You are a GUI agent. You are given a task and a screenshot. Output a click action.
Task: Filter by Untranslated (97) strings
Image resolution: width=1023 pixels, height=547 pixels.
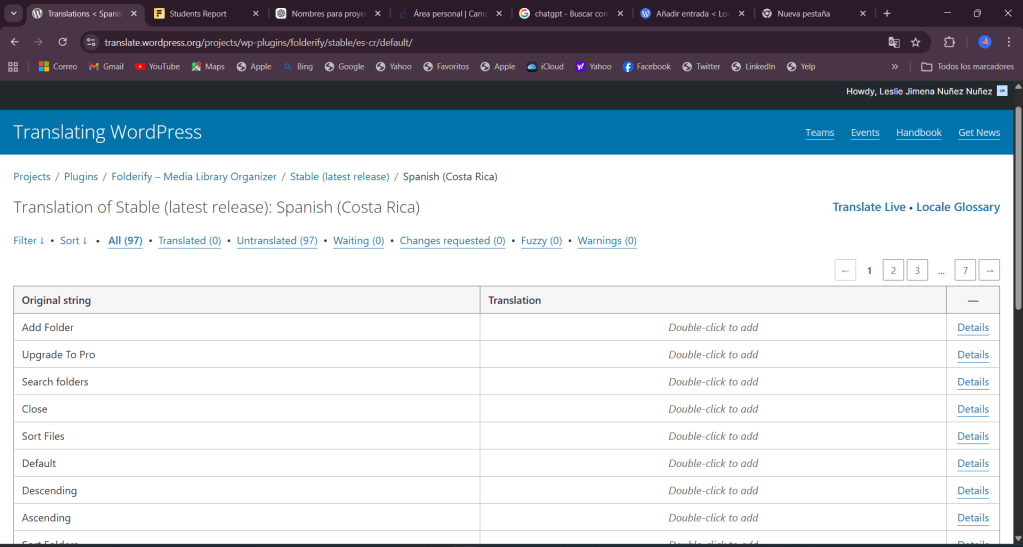(277, 241)
